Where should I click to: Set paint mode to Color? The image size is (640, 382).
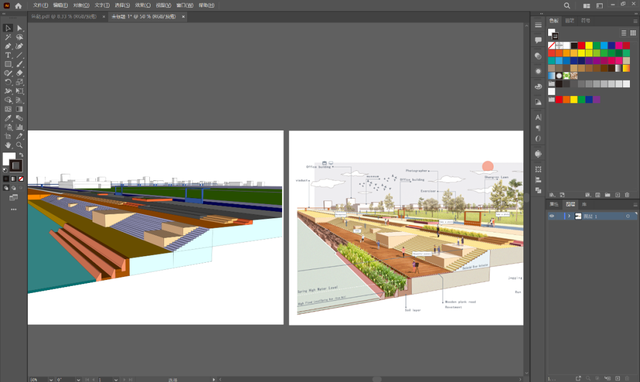(x=6, y=179)
